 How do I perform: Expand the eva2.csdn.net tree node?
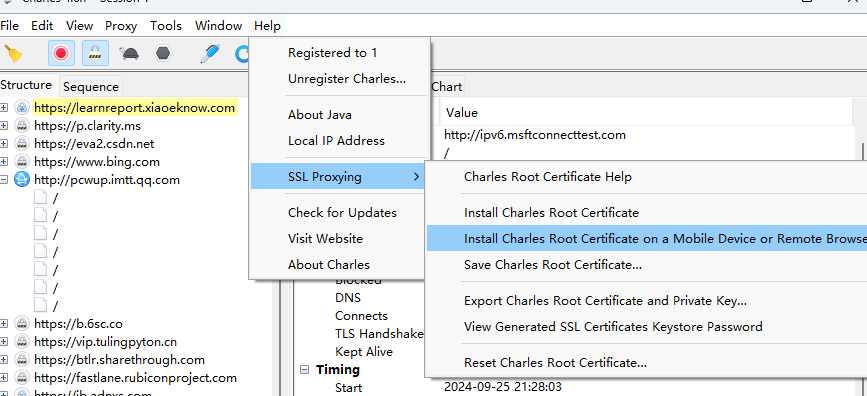pos(4,144)
